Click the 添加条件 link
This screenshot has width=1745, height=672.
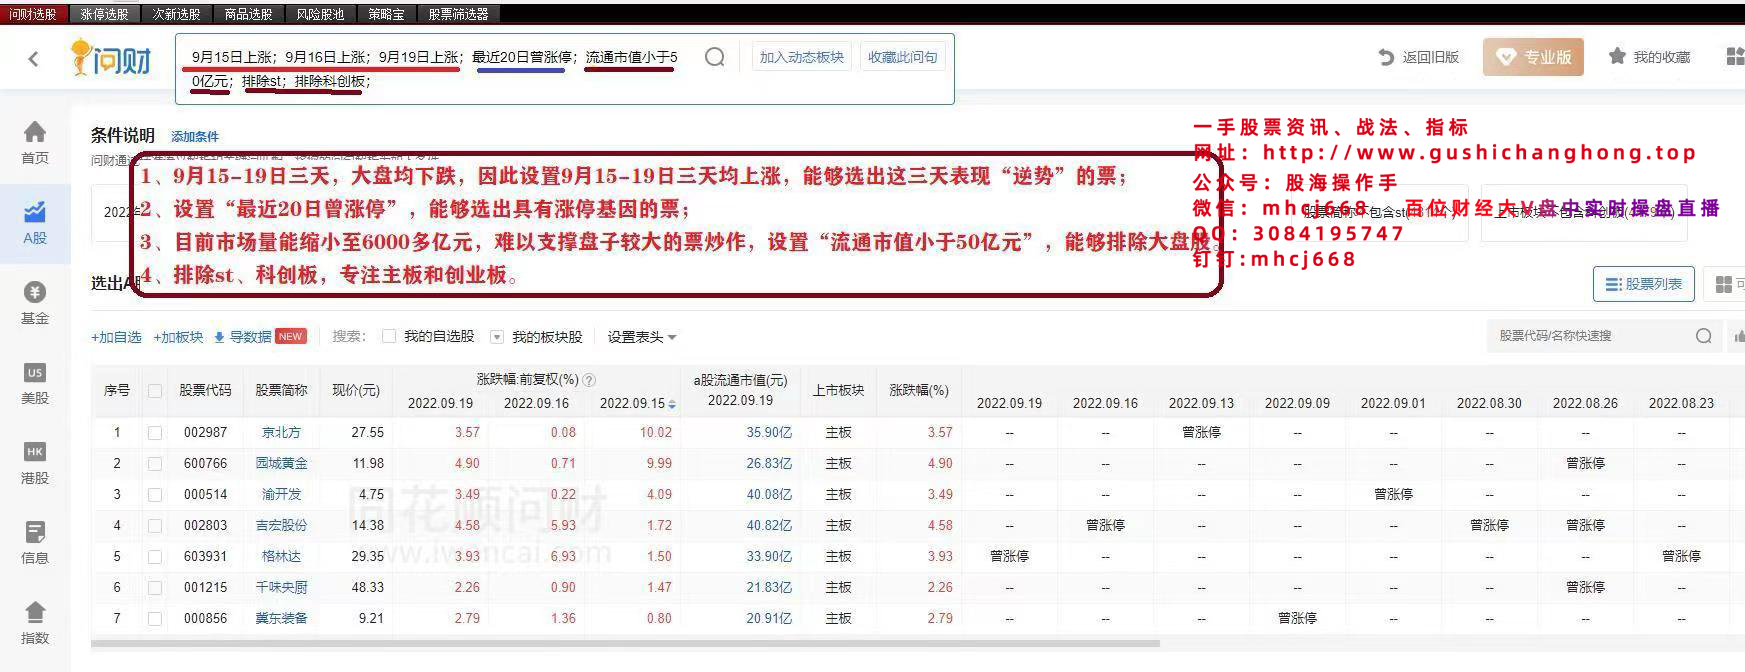tap(195, 136)
